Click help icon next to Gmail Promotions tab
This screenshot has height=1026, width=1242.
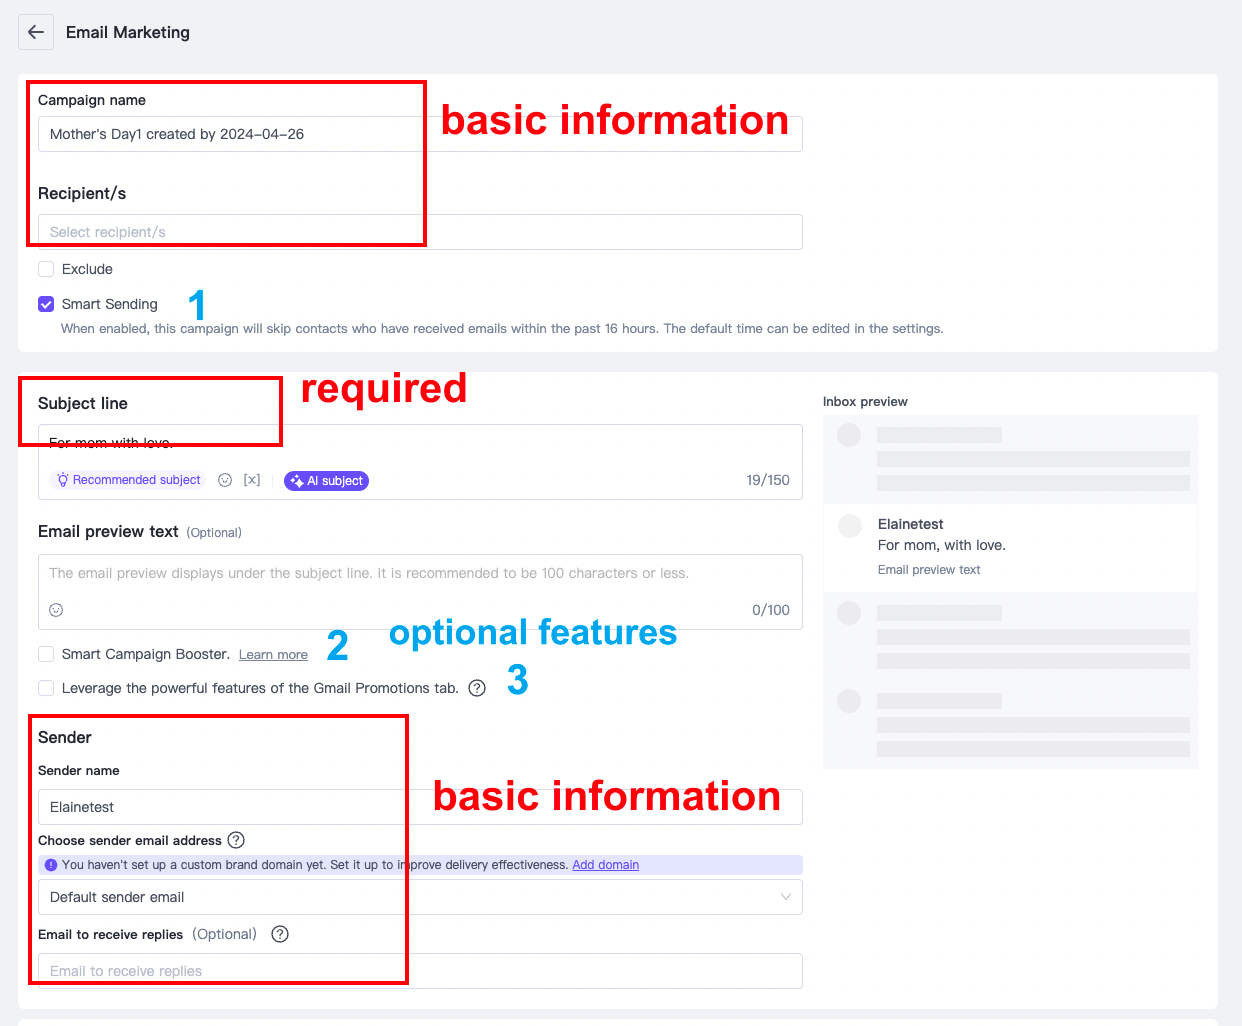click(x=477, y=688)
